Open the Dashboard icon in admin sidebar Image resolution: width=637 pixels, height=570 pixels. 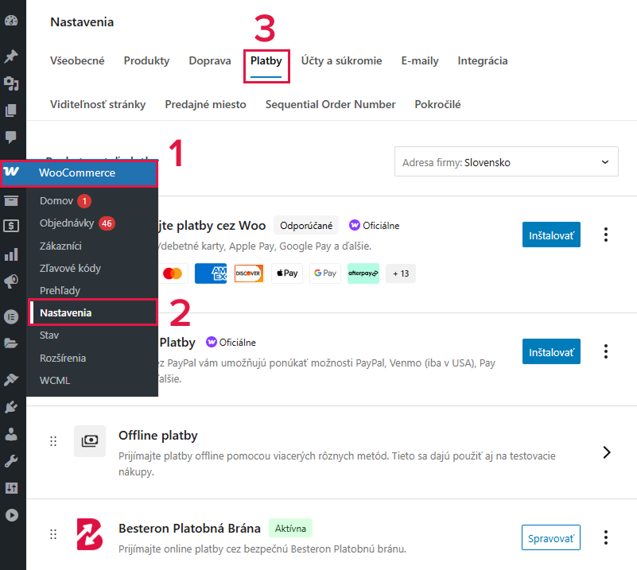point(11,21)
